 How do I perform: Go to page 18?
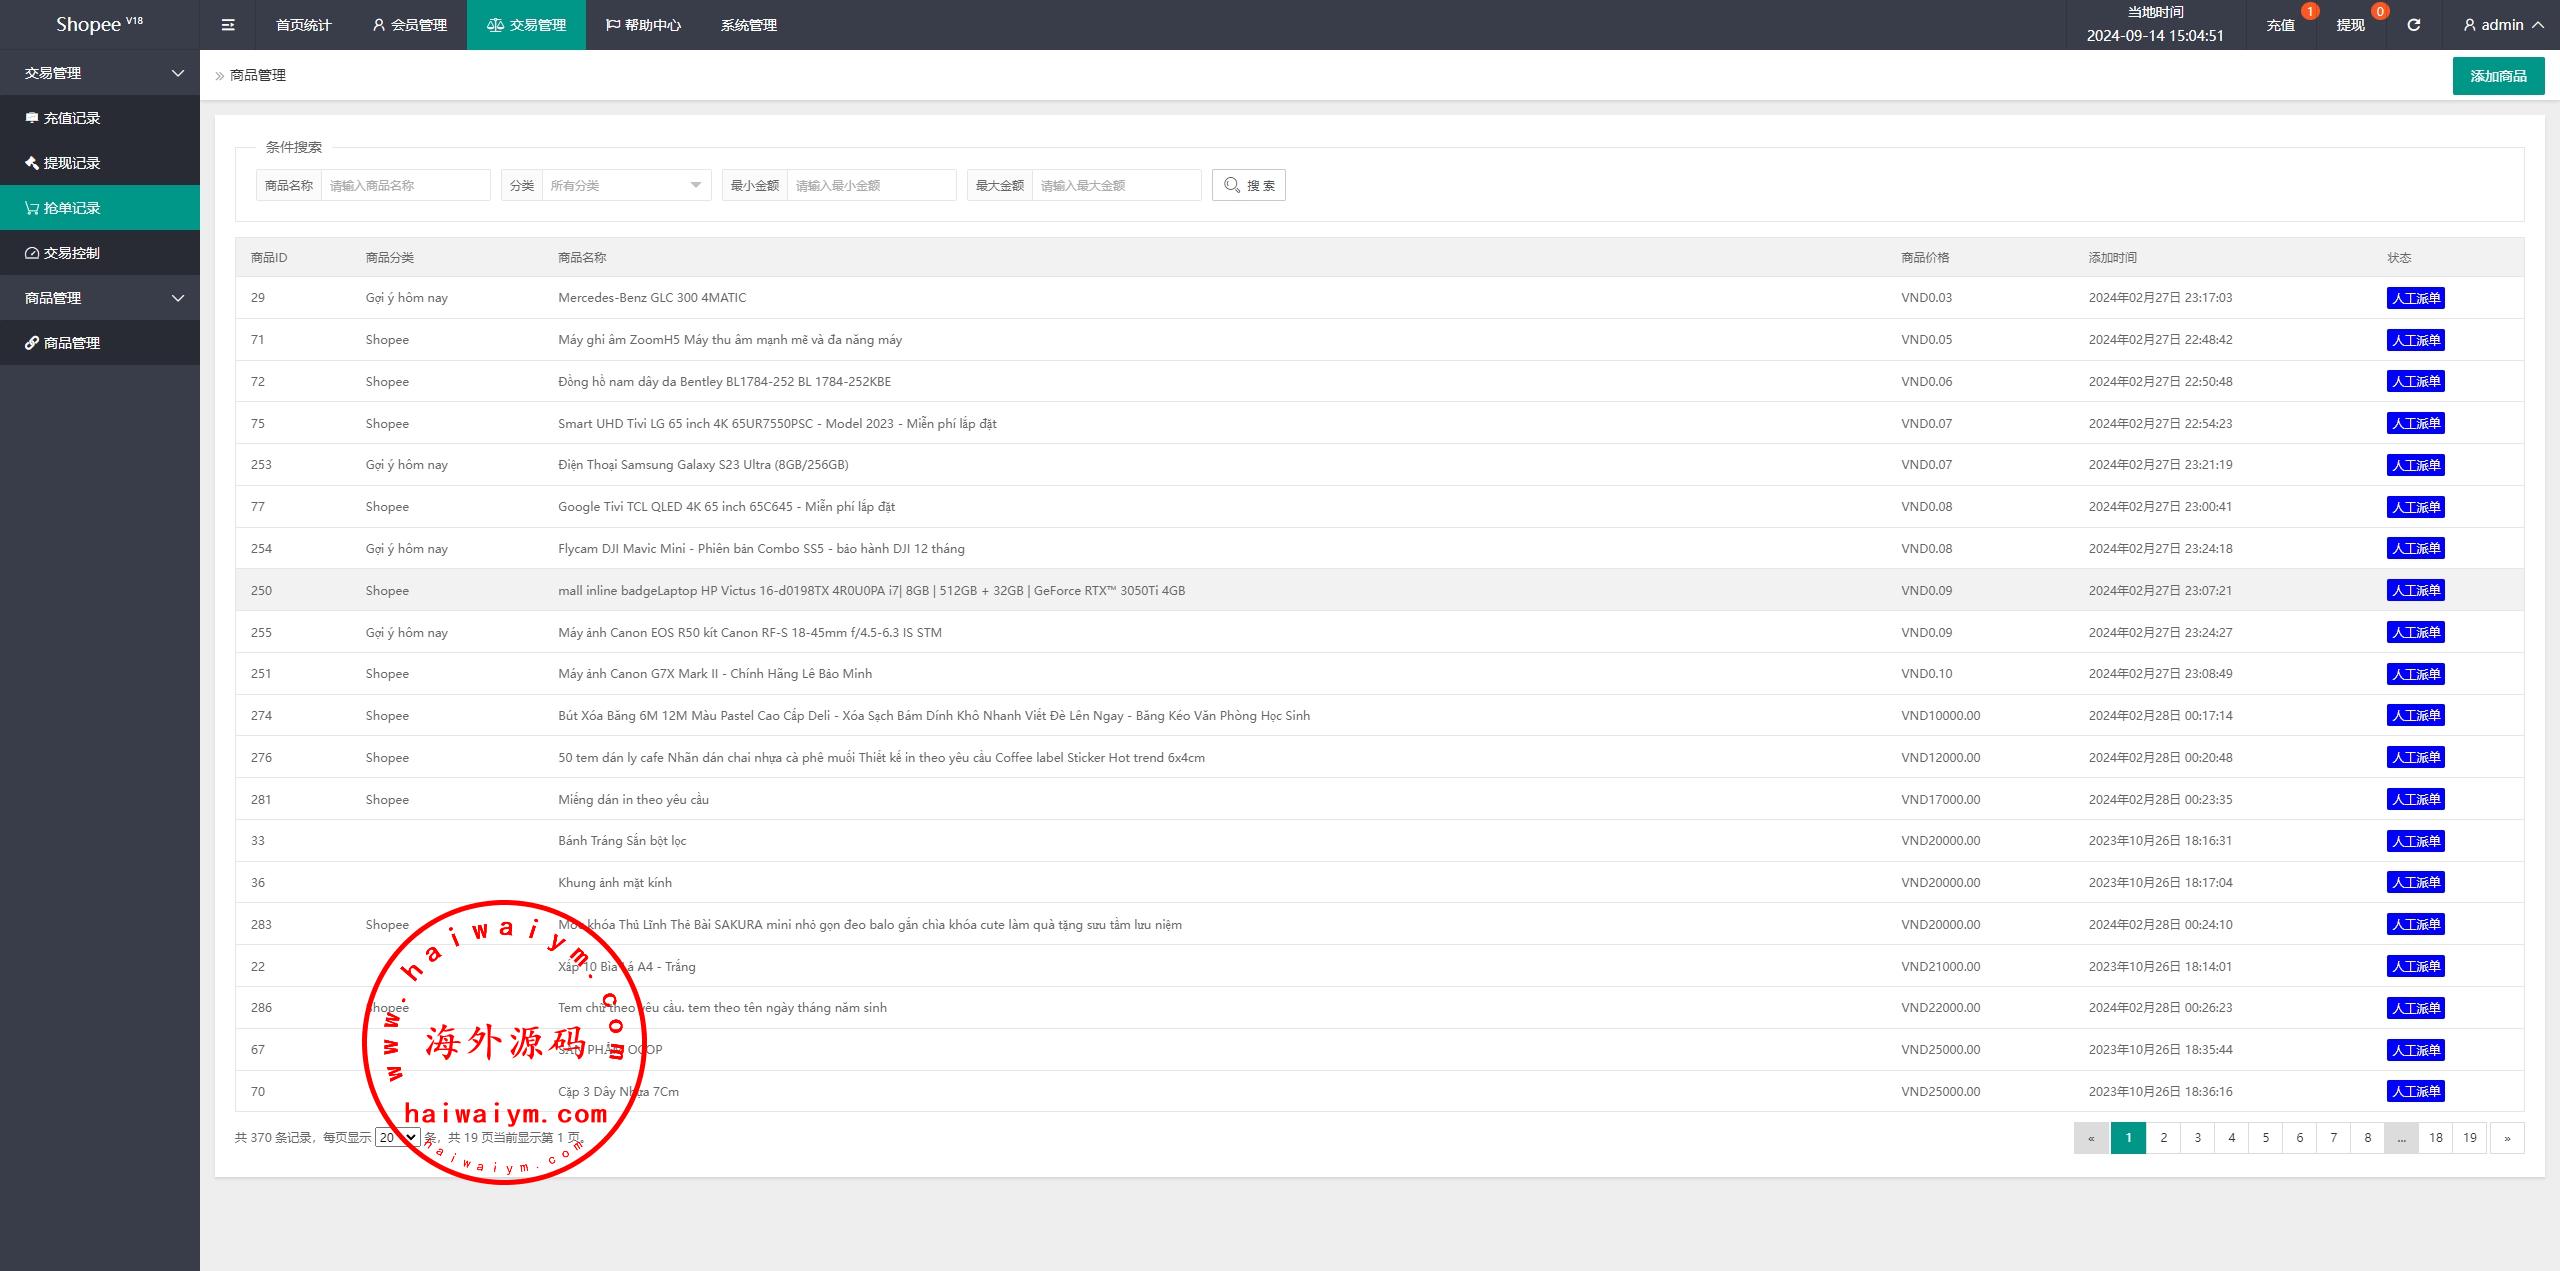(x=2435, y=1138)
